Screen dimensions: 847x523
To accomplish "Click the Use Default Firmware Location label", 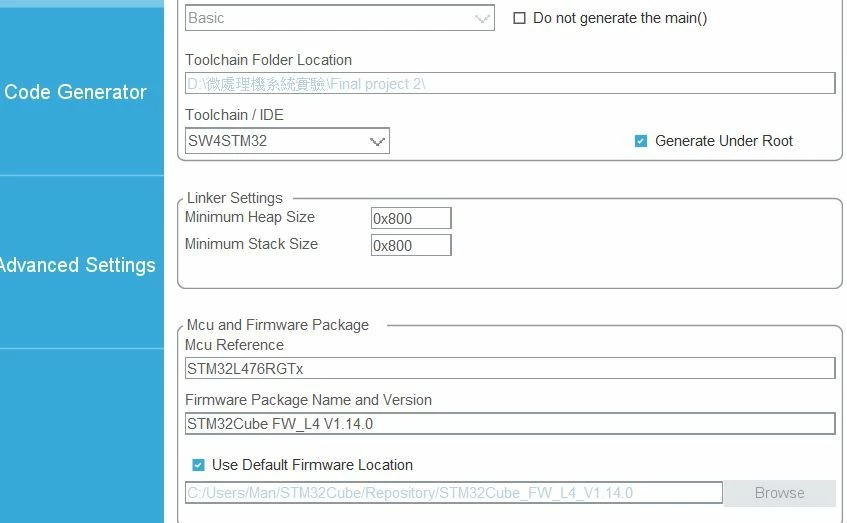I will (312, 465).
